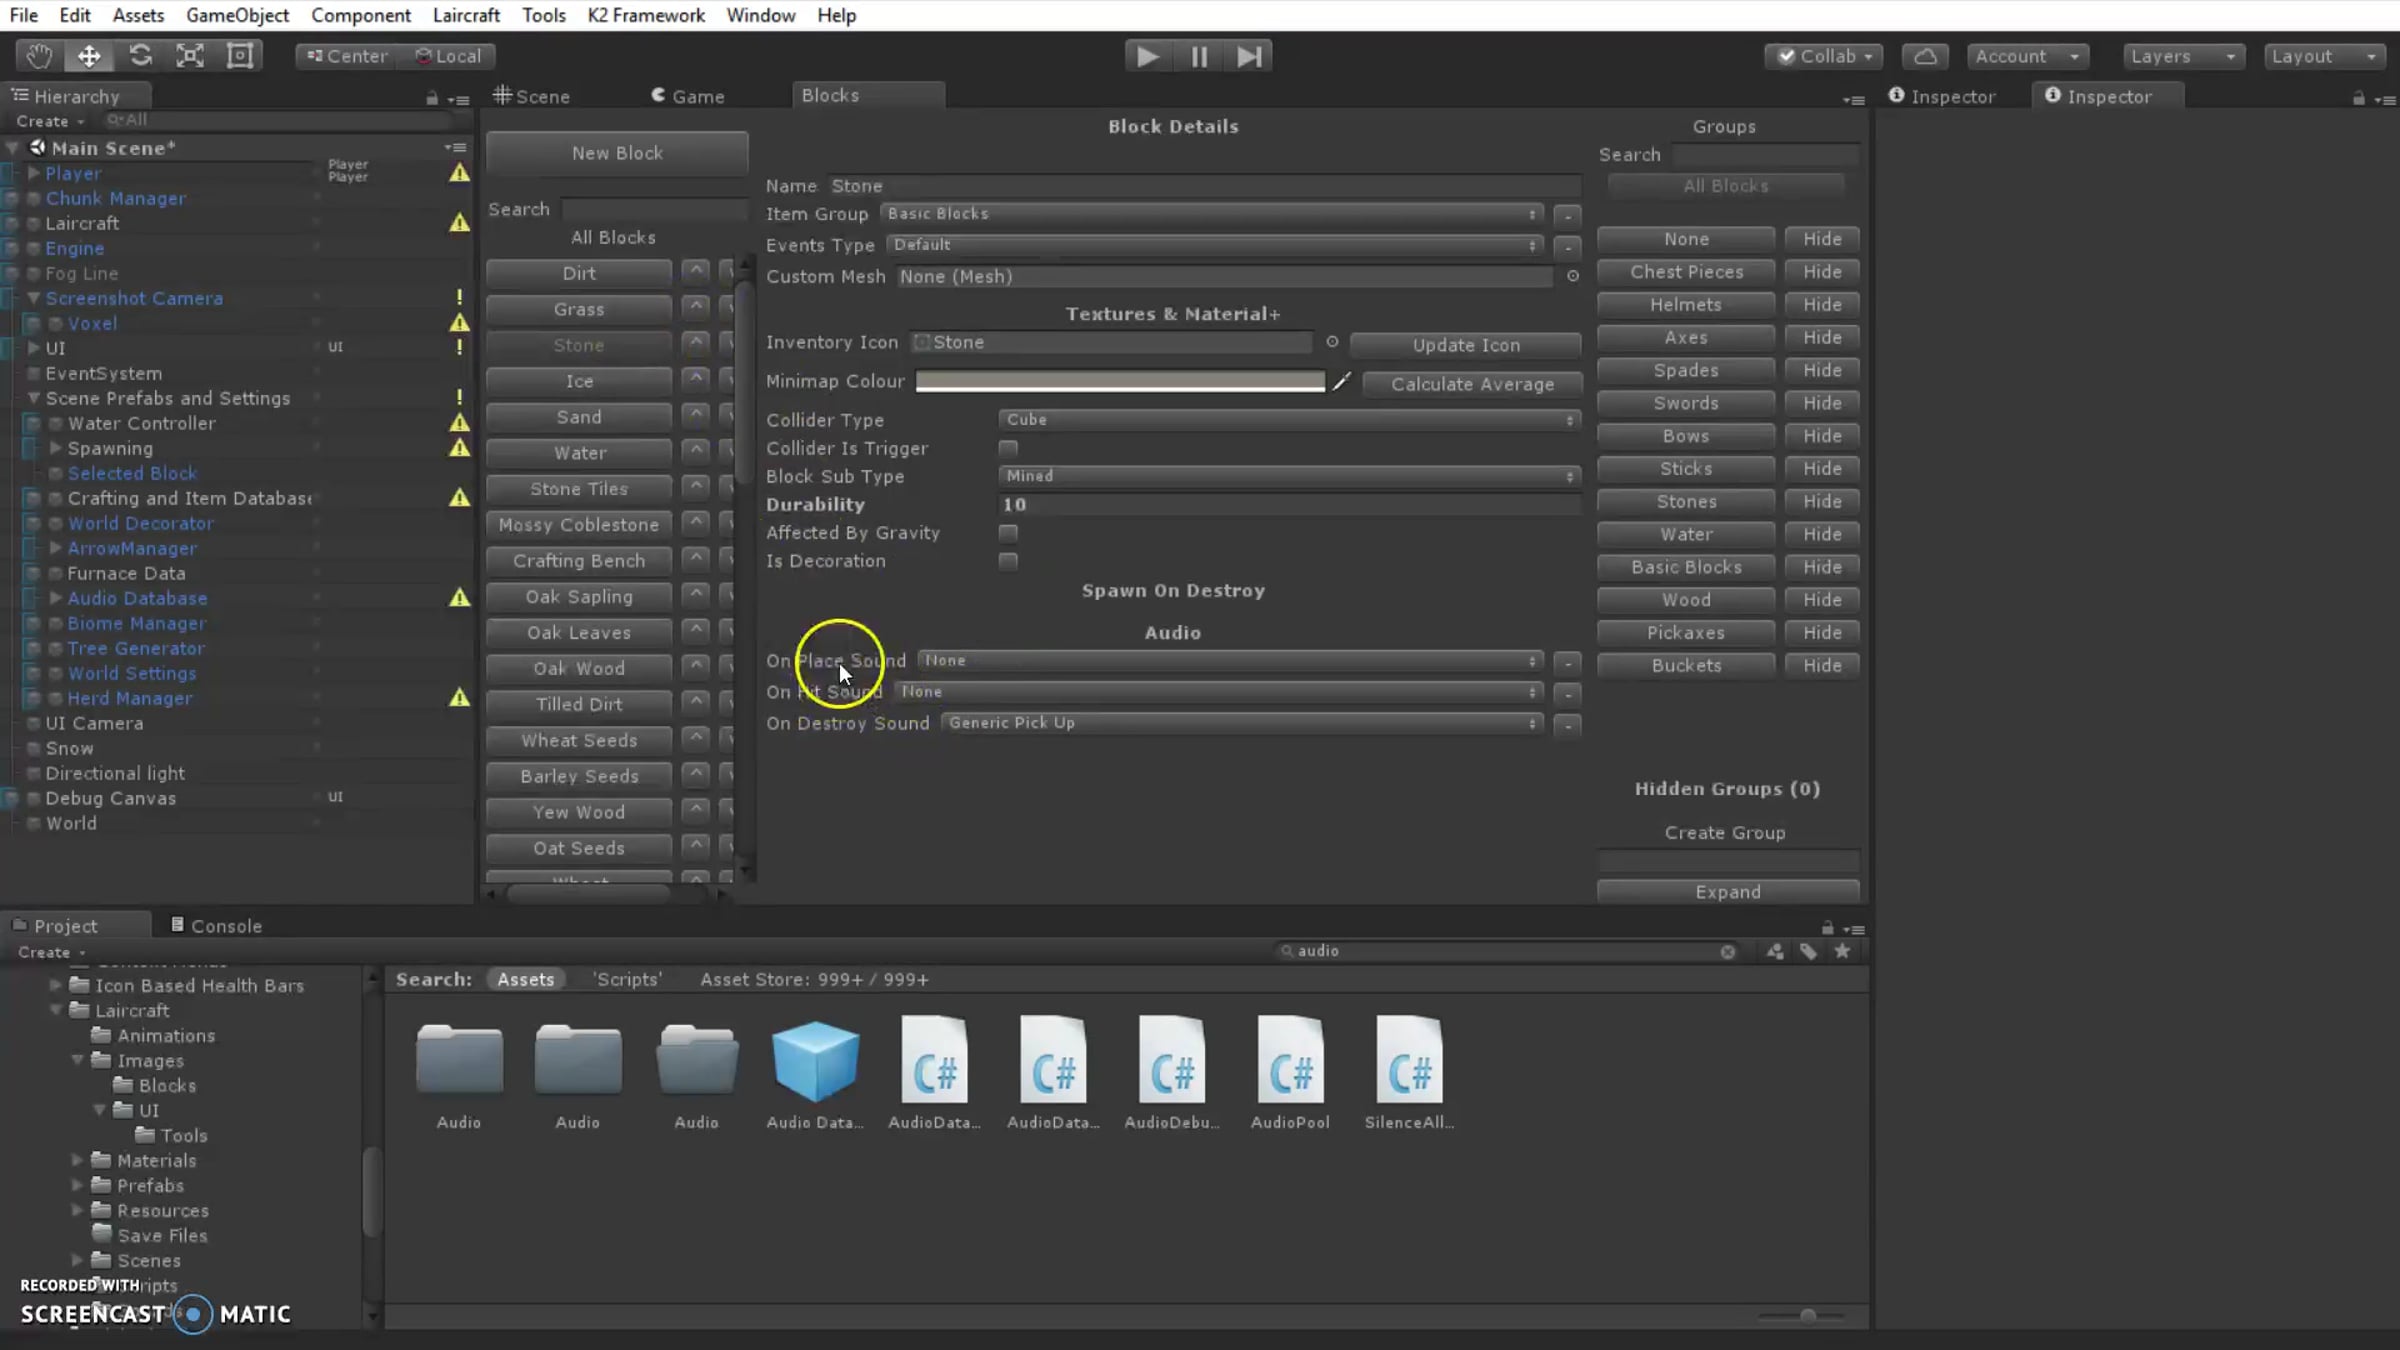
Task: Open the Cloud services icon
Action: point(1925,56)
